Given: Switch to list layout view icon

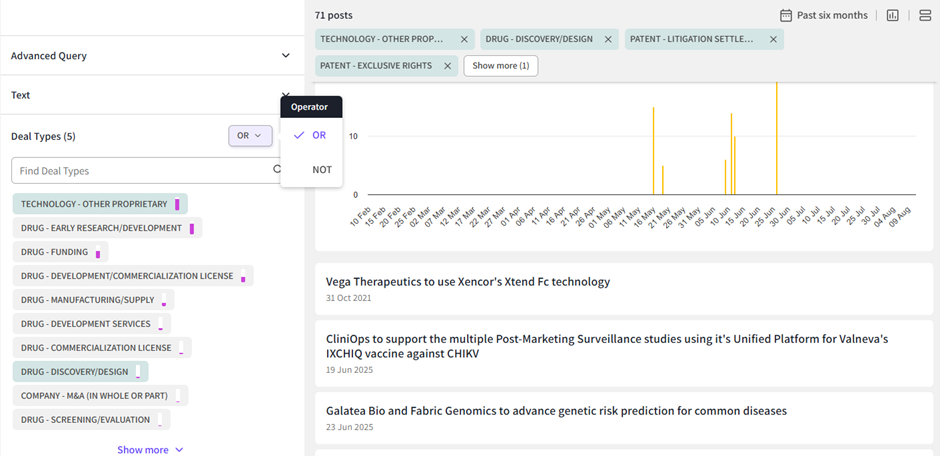Looking at the screenshot, I should tap(925, 15).
